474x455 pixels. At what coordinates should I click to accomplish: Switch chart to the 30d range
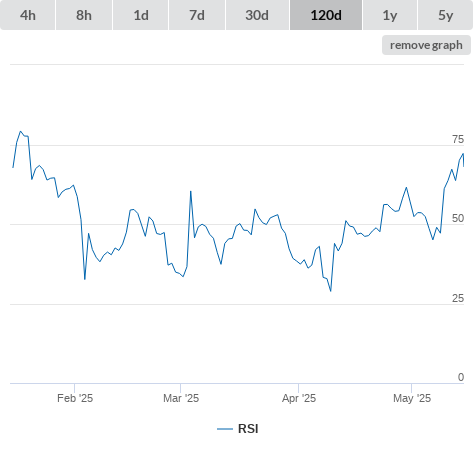click(257, 15)
